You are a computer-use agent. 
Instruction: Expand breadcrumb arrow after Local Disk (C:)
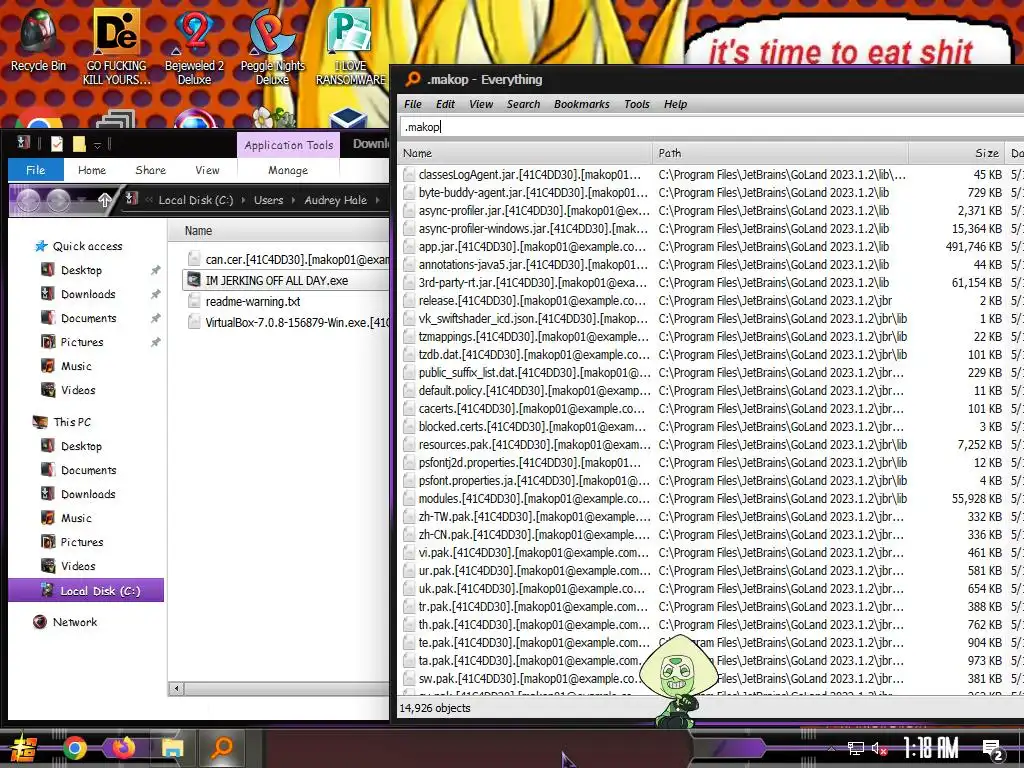tap(244, 200)
